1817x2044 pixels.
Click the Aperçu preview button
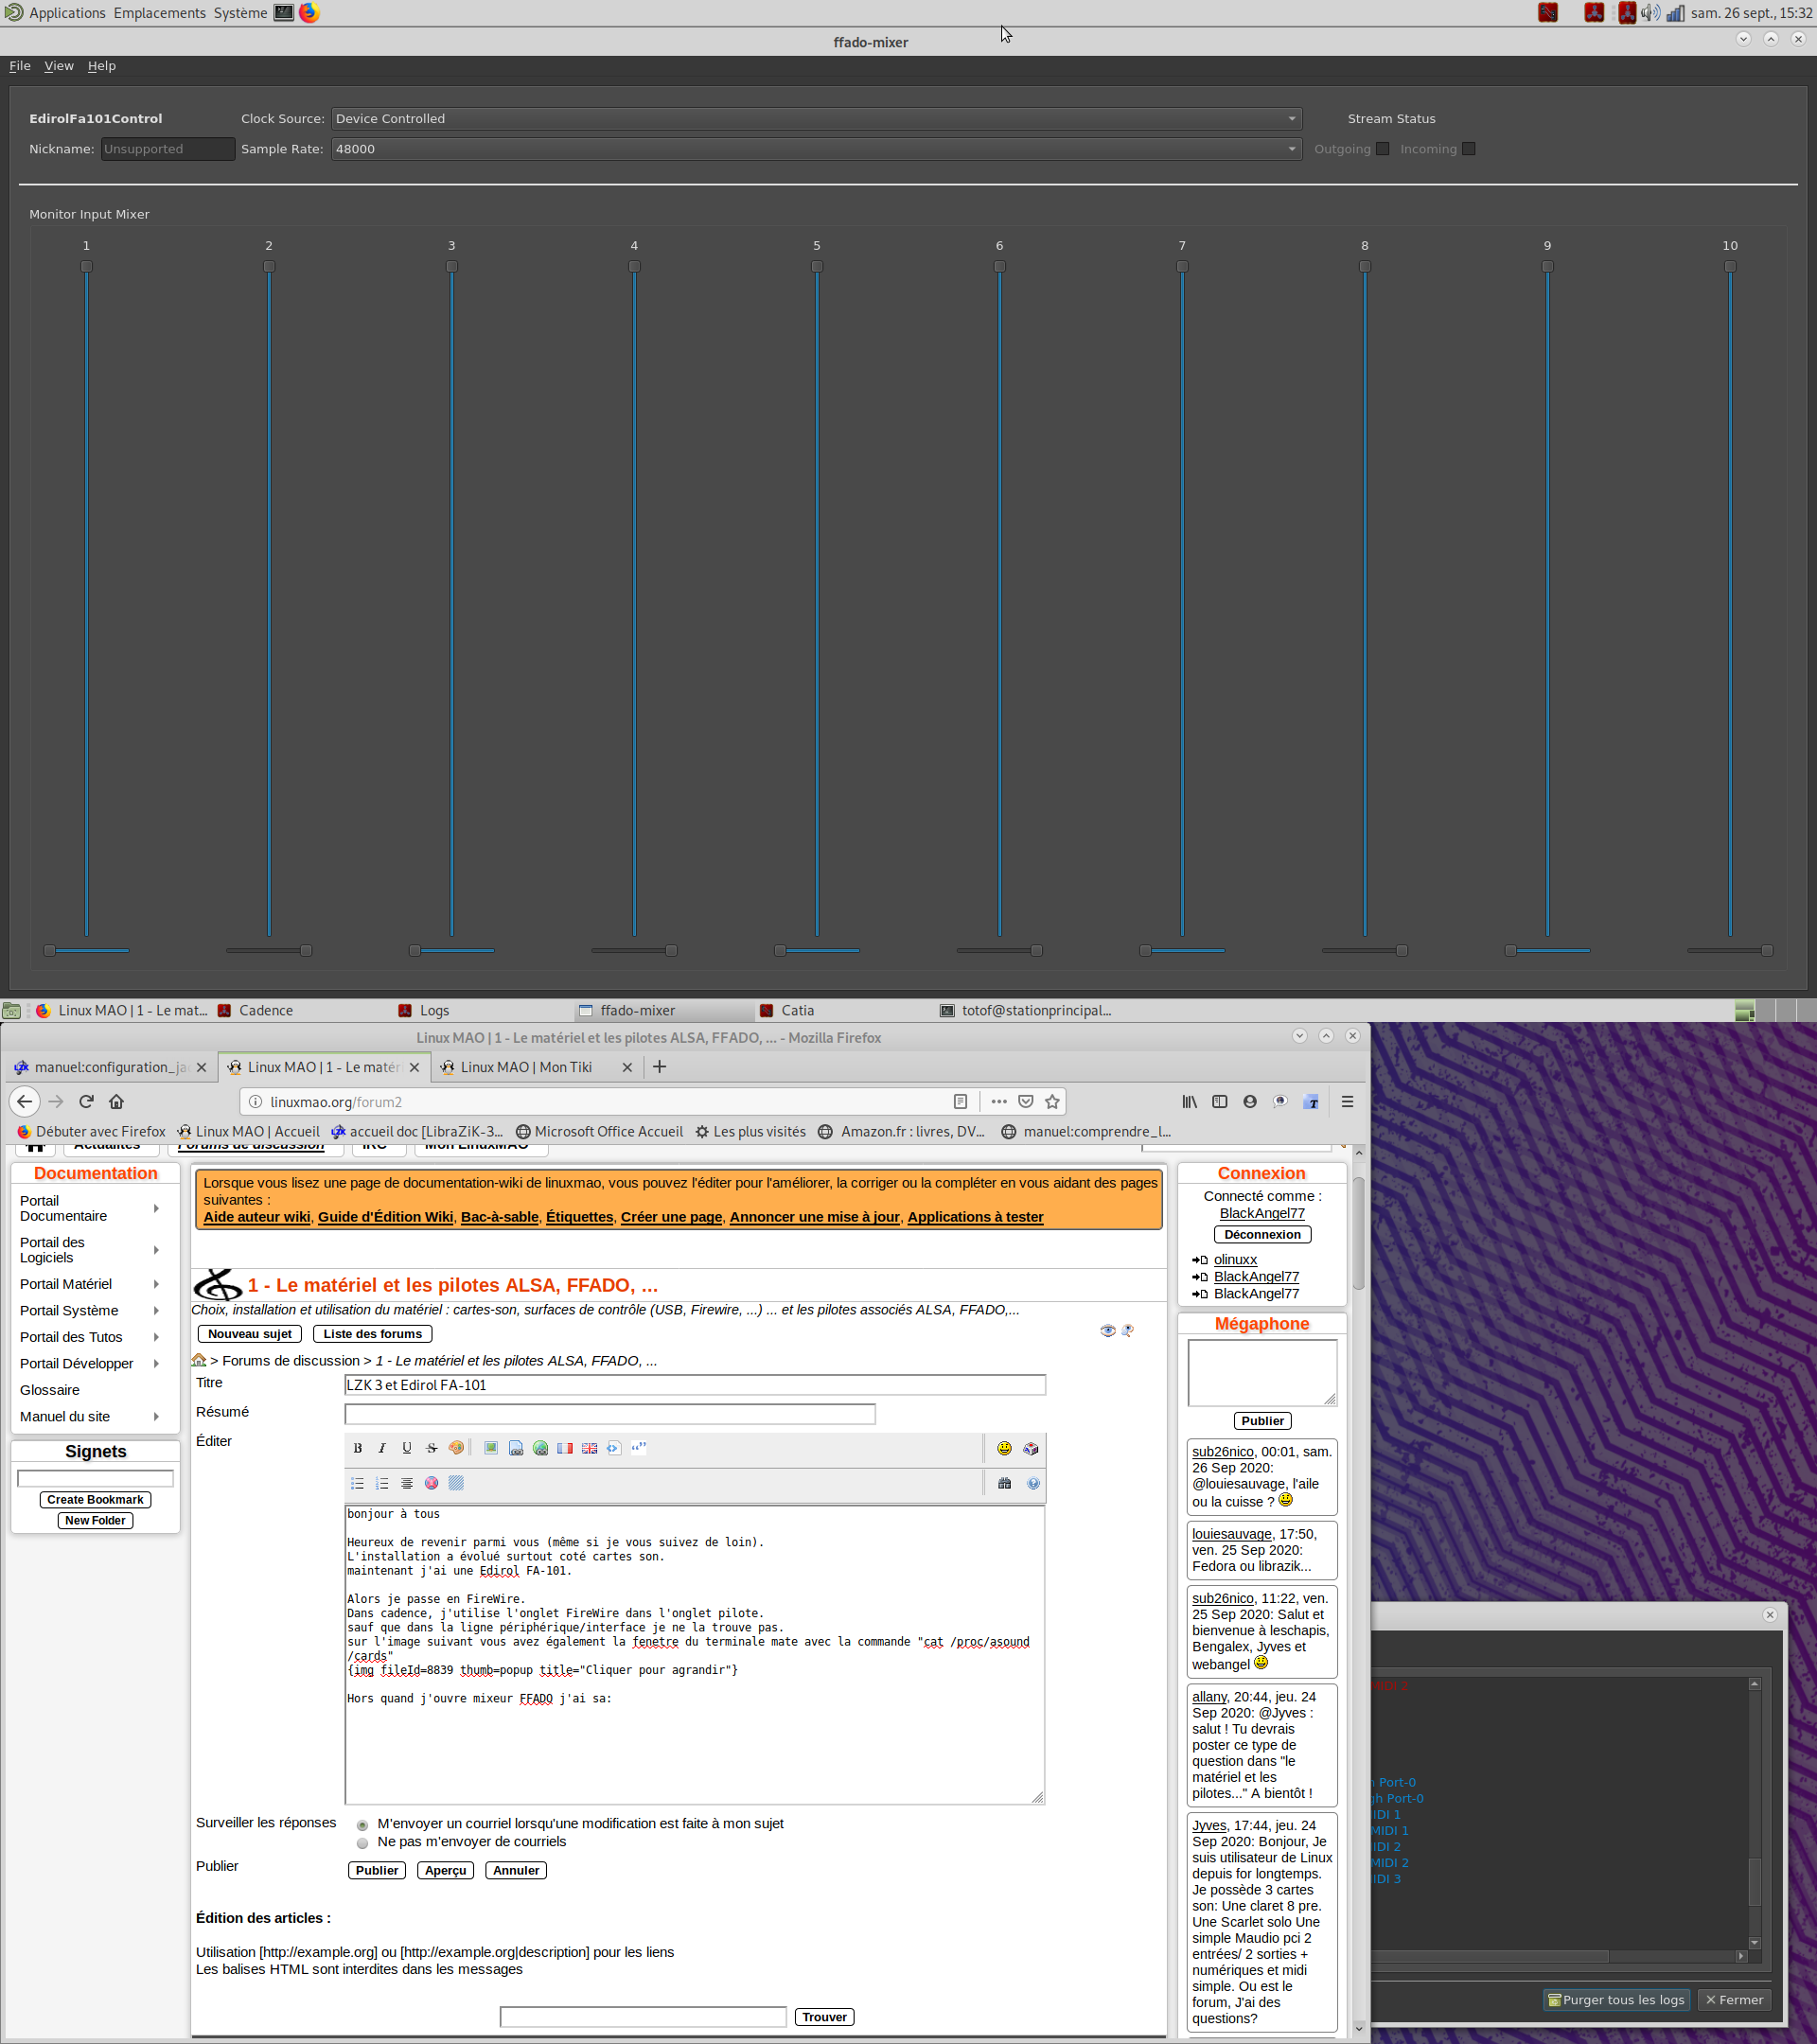pyautogui.click(x=445, y=1870)
